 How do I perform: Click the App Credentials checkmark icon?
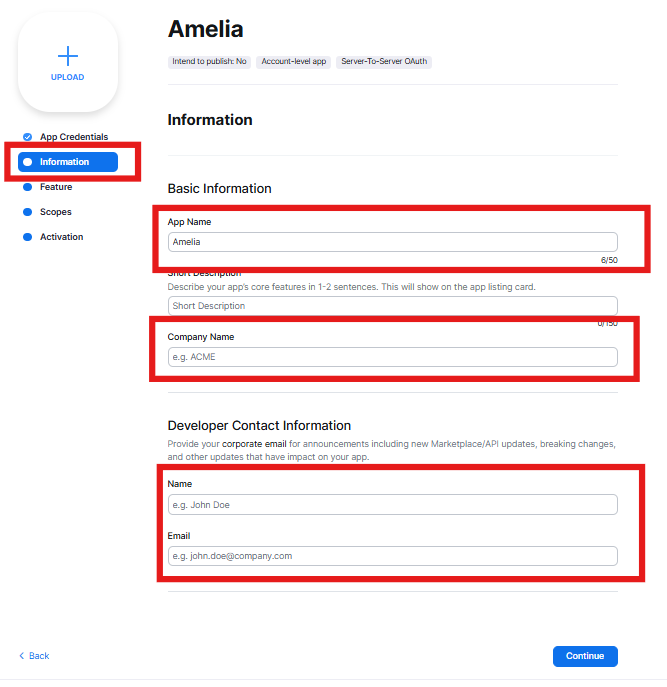click(x=28, y=137)
